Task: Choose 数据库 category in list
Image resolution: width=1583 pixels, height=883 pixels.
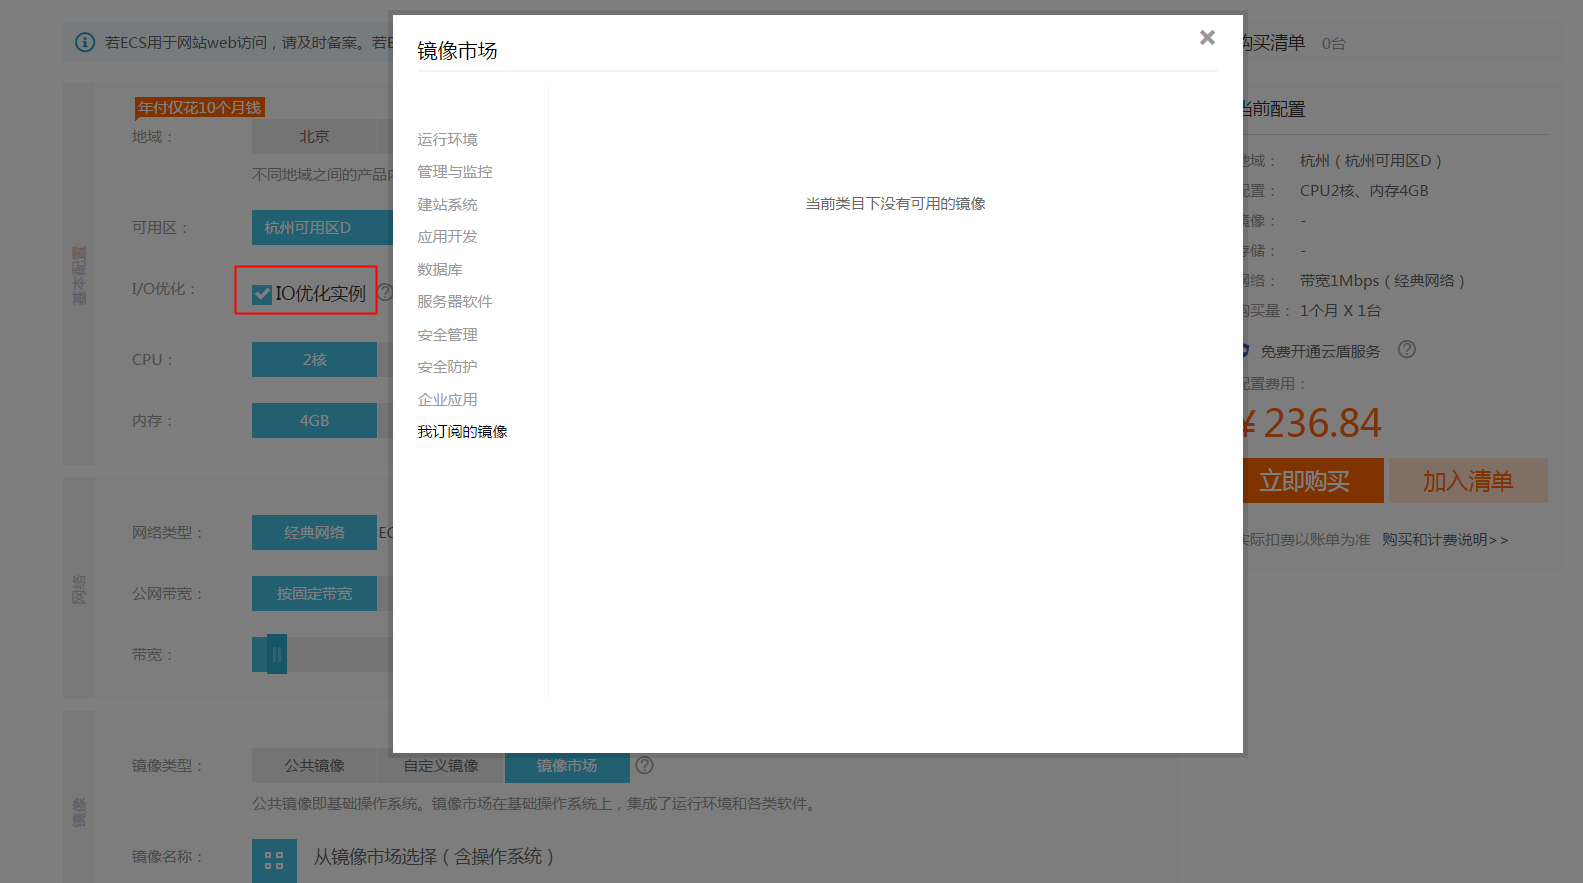Action: point(439,269)
